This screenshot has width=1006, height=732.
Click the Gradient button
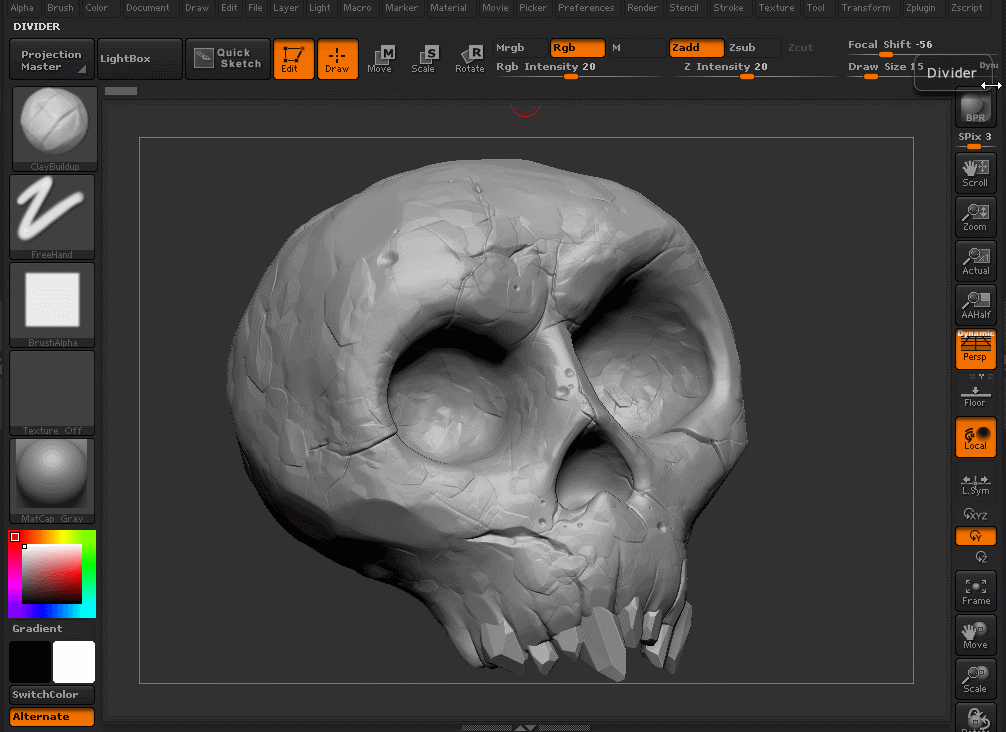[37, 629]
